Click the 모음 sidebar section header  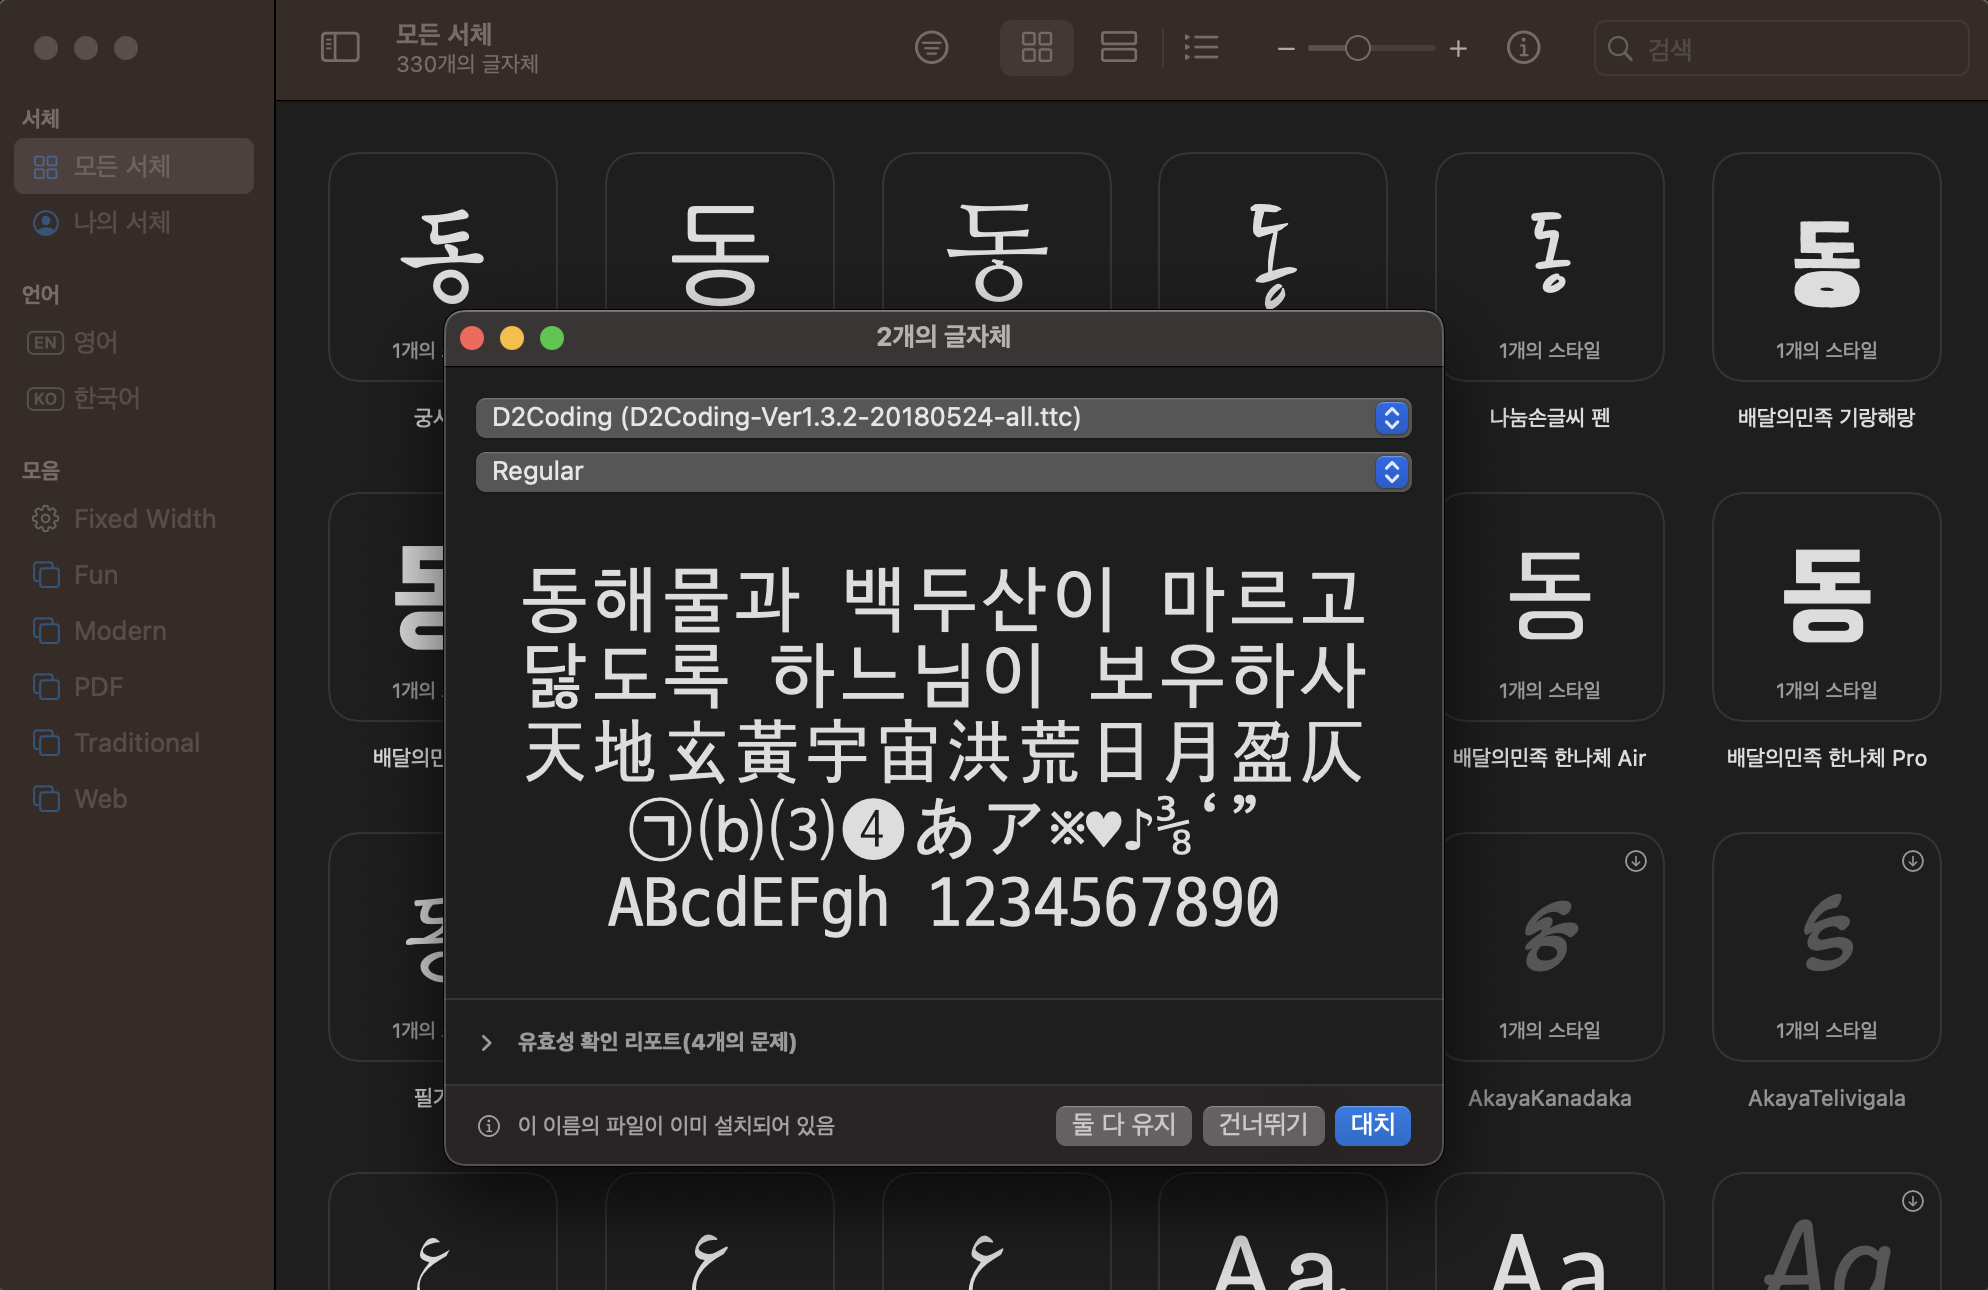(x=41, y=470)
